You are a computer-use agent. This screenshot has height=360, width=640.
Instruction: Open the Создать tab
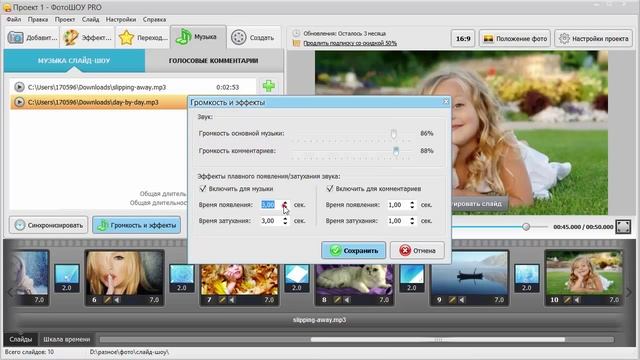tap(253, 38)
